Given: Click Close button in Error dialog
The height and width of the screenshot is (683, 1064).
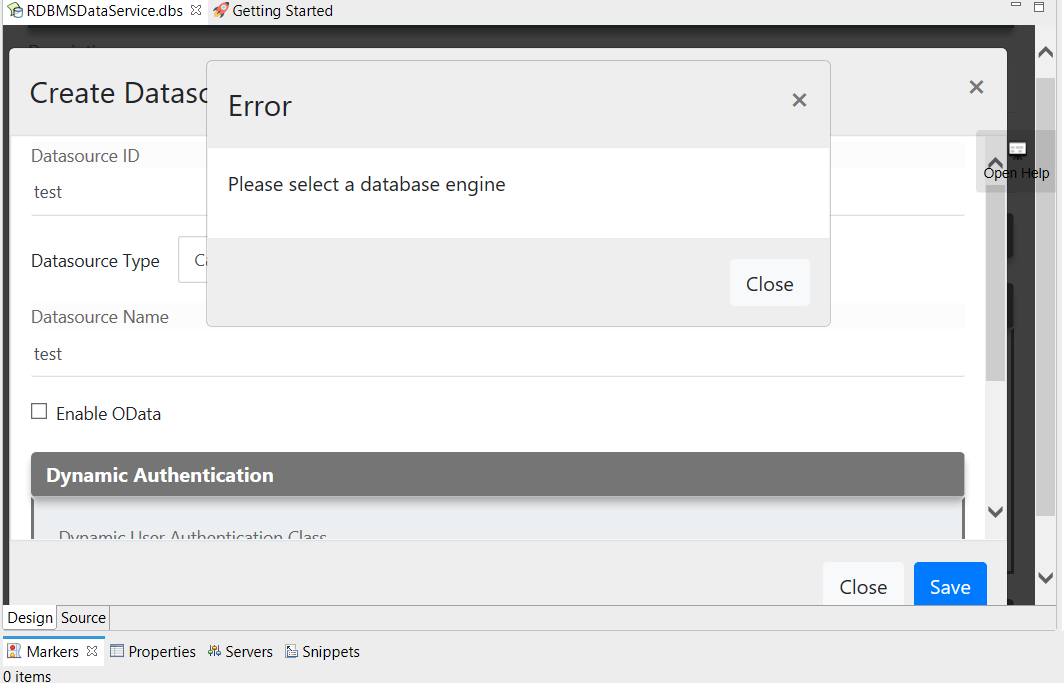Looking at the screenshot, I should (x=770, y=284).
